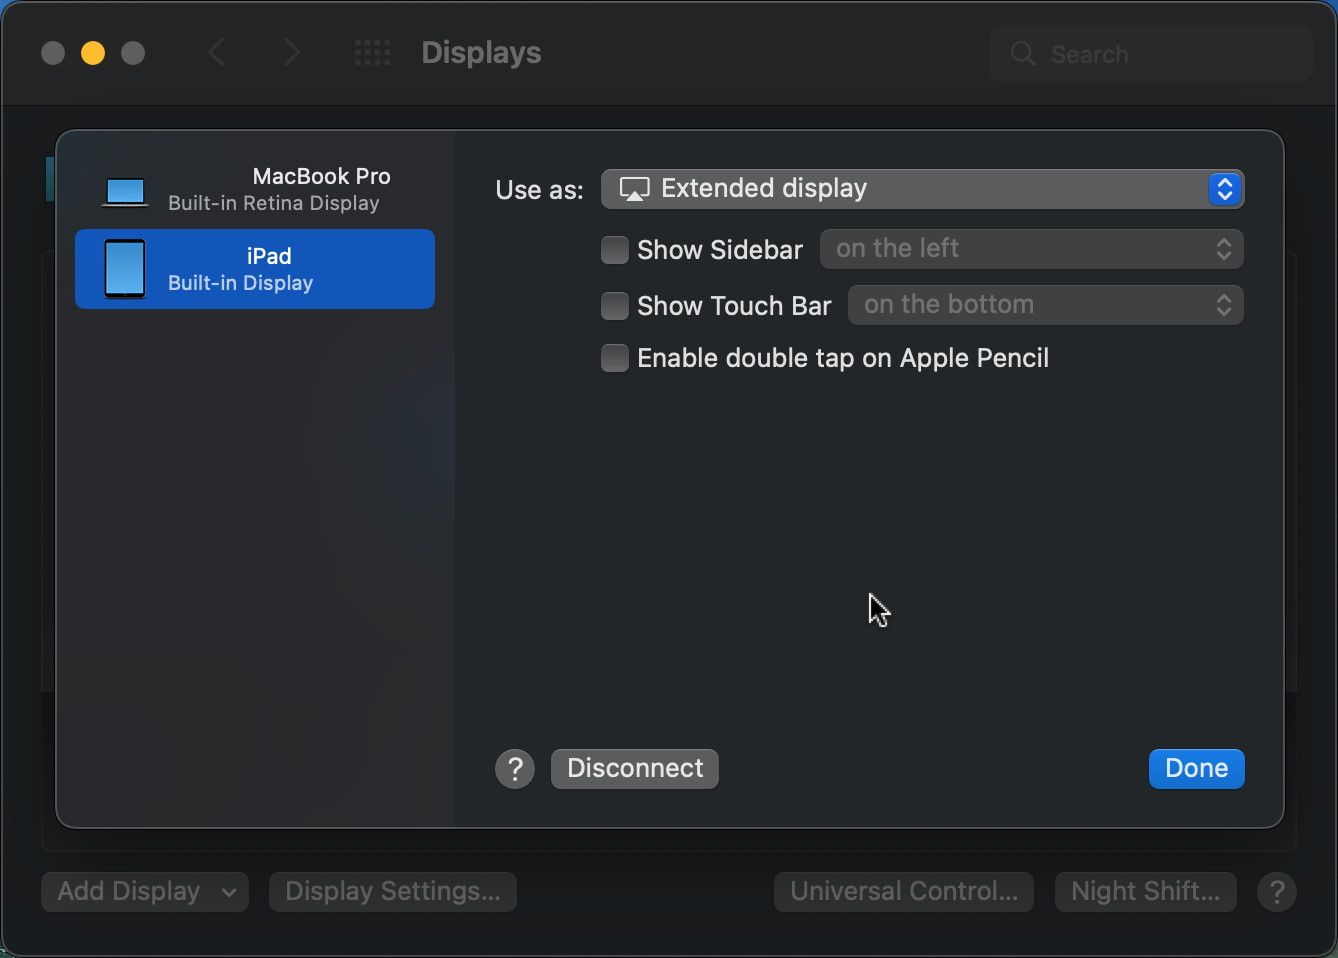The image size is (1338, 958).
Task: Open Night Shift... settings
Action: [1145, 891]
